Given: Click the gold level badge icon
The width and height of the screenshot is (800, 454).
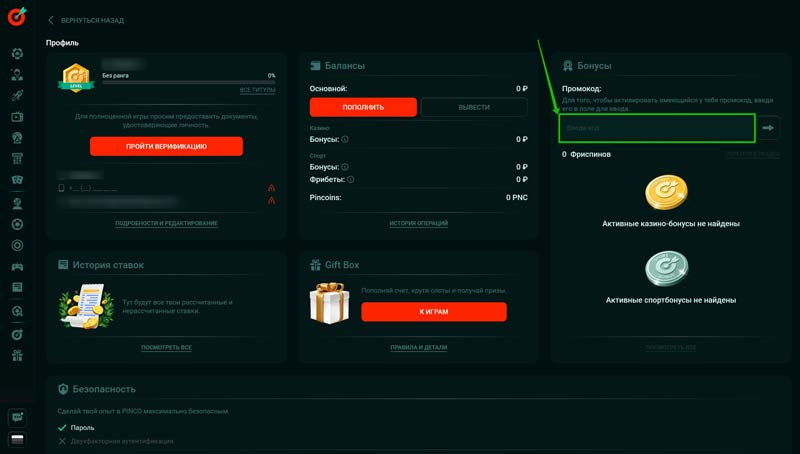Looking at the screenshot, I should [x=76, y=78].
